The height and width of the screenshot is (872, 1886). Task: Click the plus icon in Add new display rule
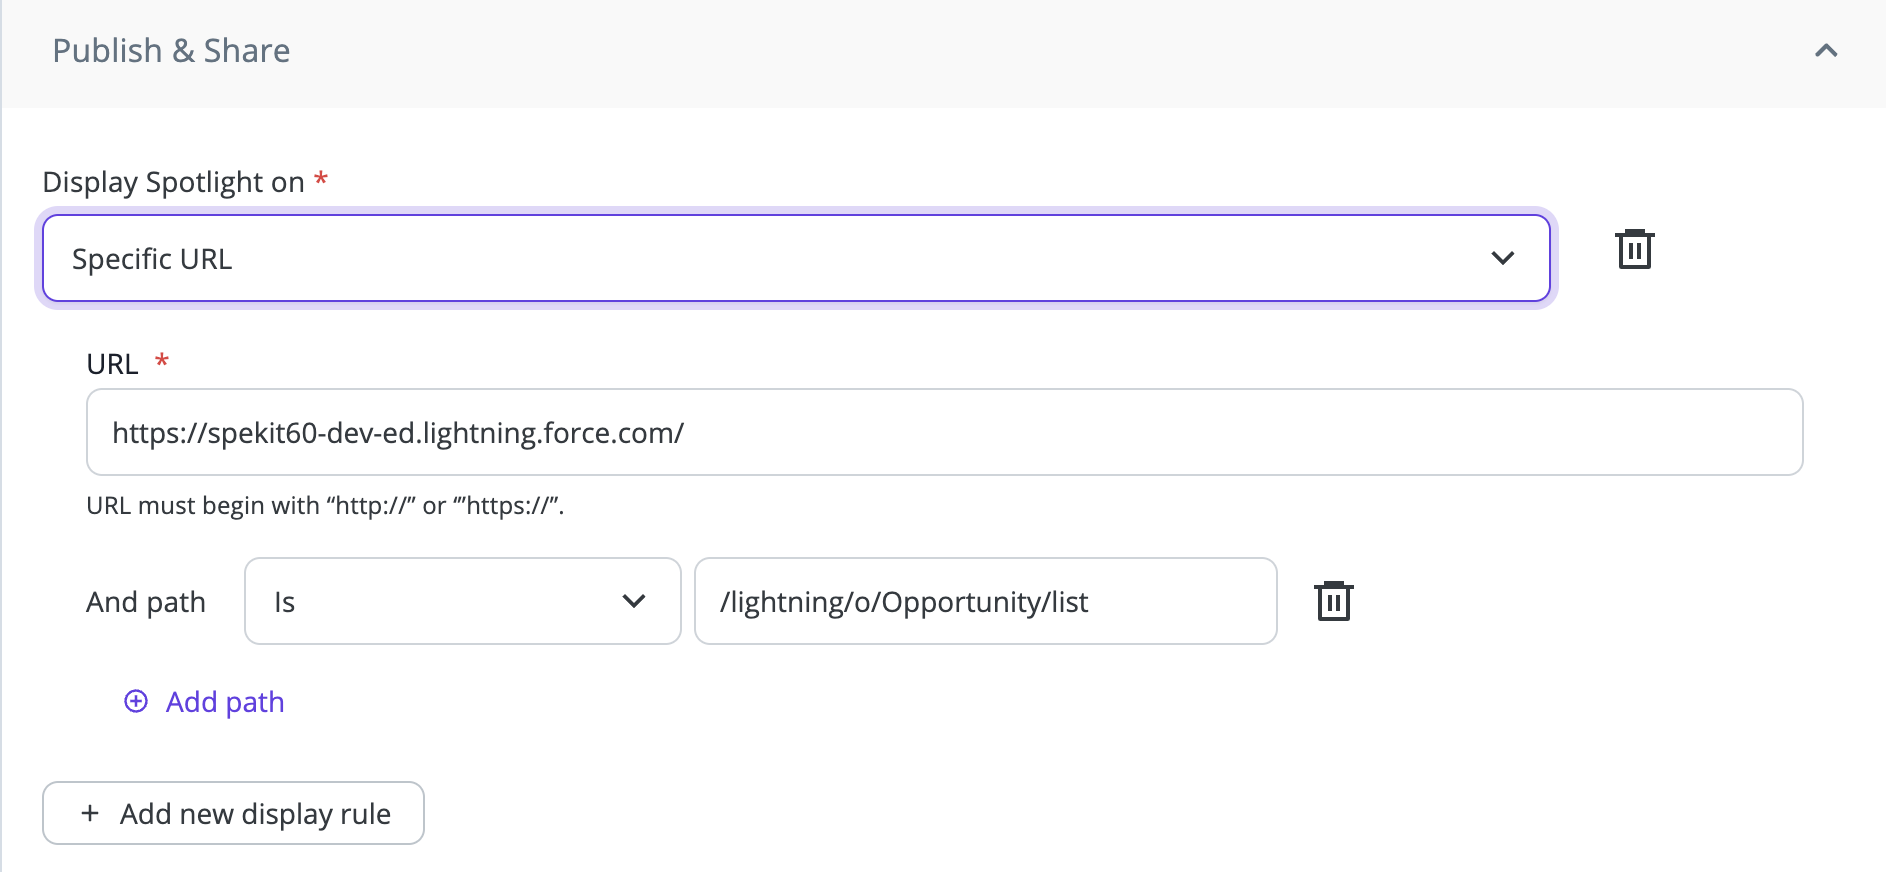tap(90, 813)
